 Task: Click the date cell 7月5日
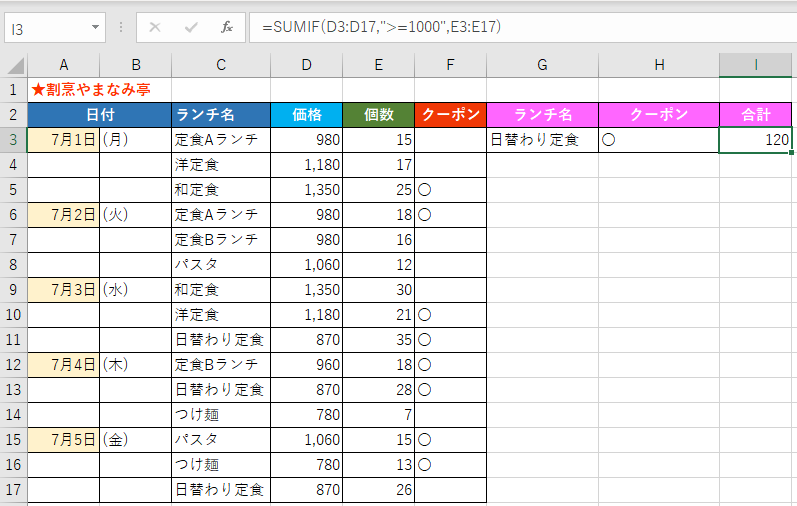pyautogui.click(x=64, y=440)
